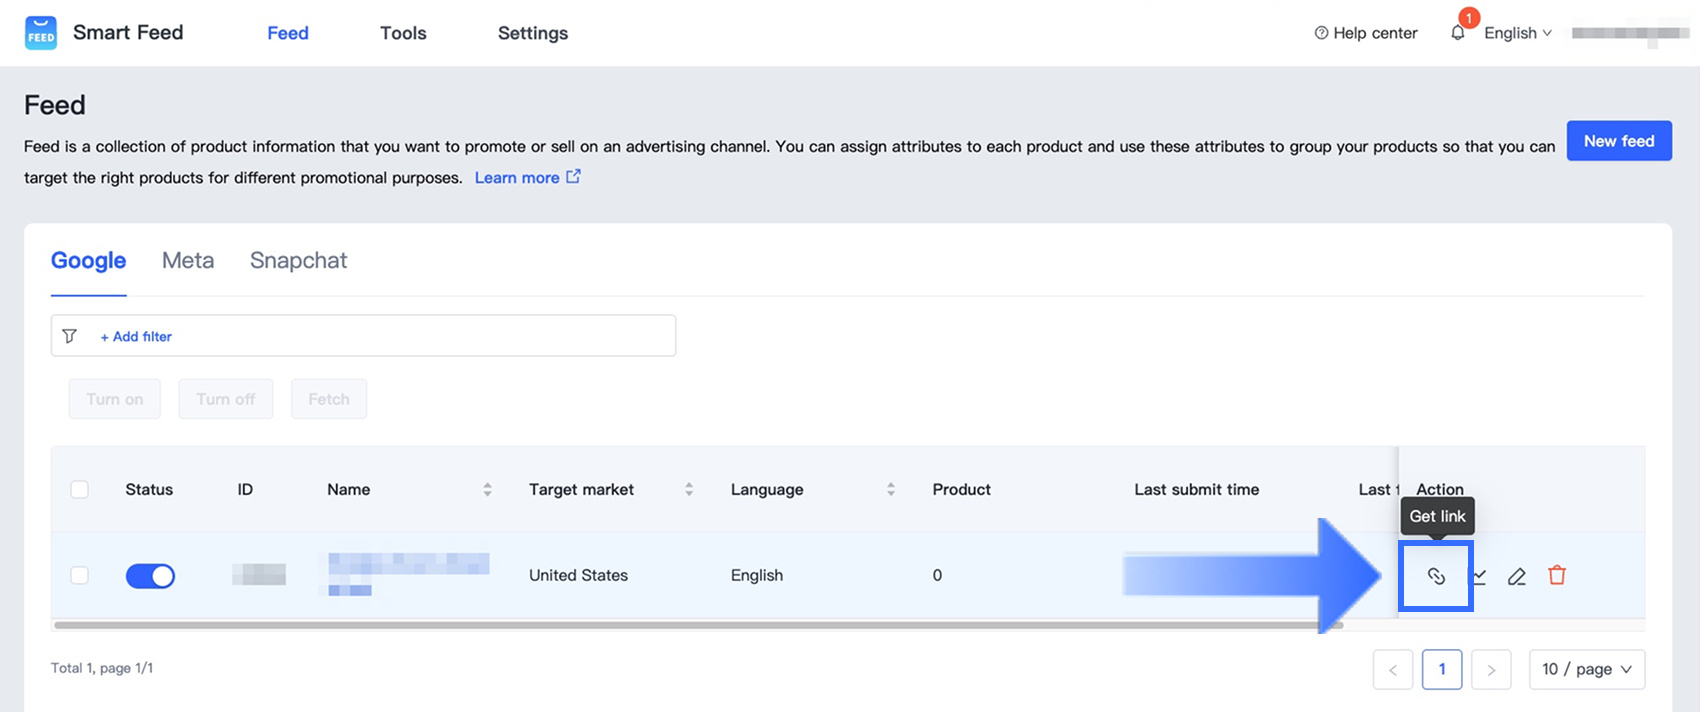Toggle the feed status switch off
This screenshot has width=1700, height=712.
[x=150, y=576]
